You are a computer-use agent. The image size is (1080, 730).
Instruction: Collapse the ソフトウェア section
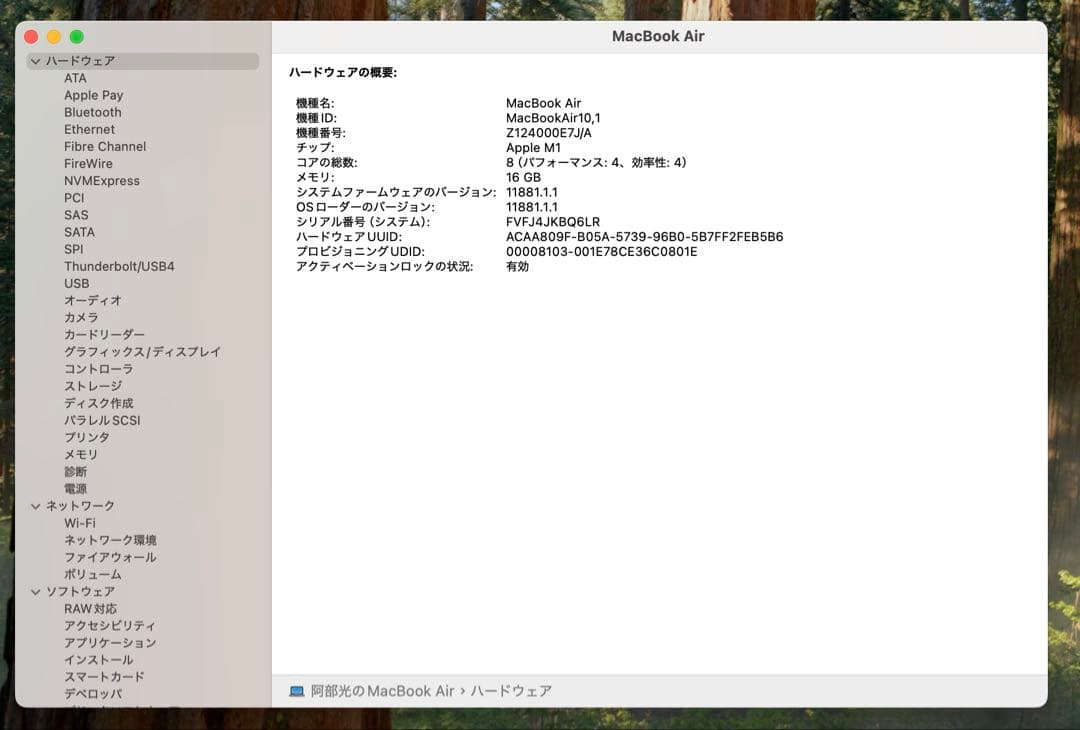36,591
